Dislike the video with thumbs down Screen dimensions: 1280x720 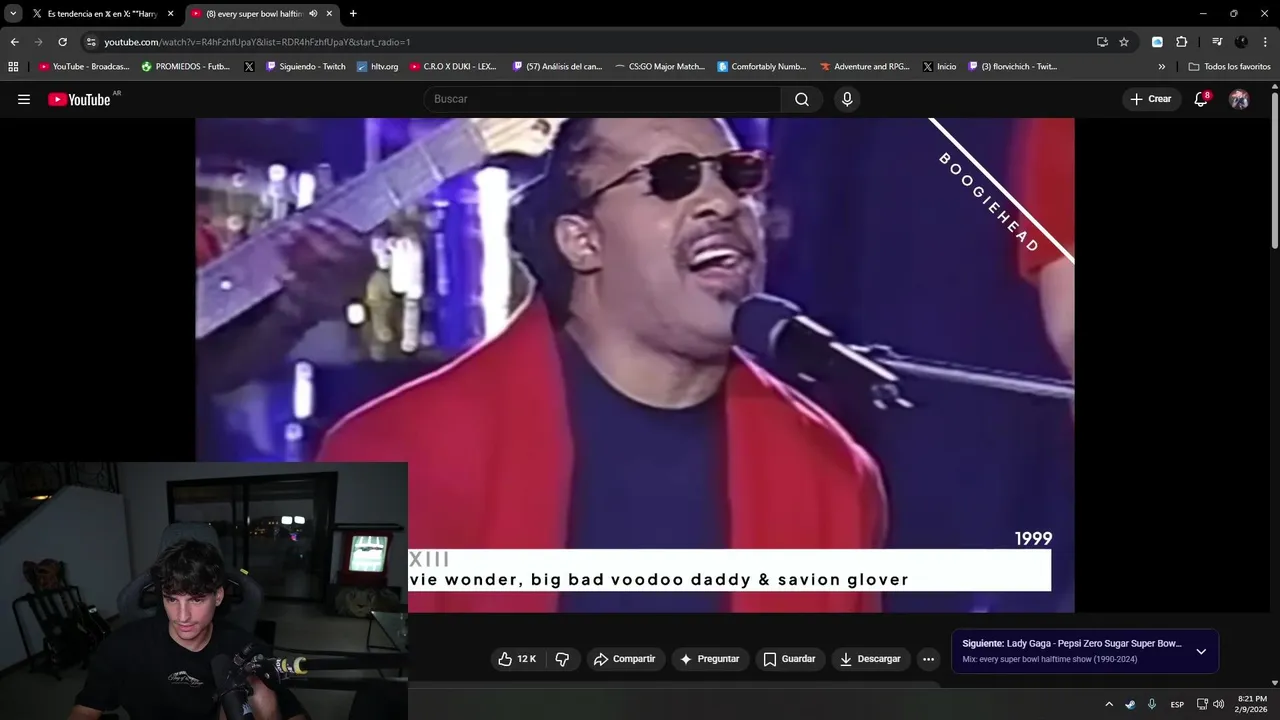pyautogui.click(x=562, y=659)
